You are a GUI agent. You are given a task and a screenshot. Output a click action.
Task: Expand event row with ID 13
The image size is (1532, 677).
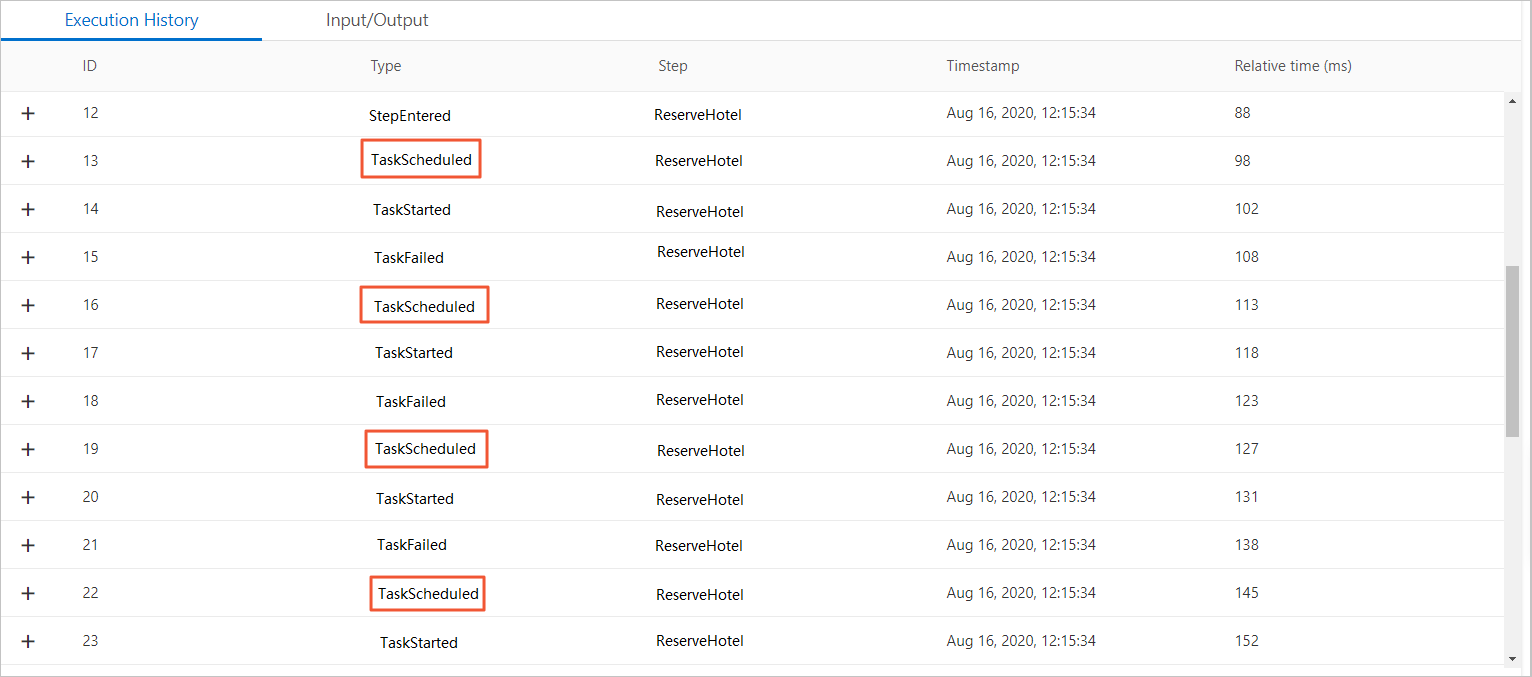pos(28,161)
